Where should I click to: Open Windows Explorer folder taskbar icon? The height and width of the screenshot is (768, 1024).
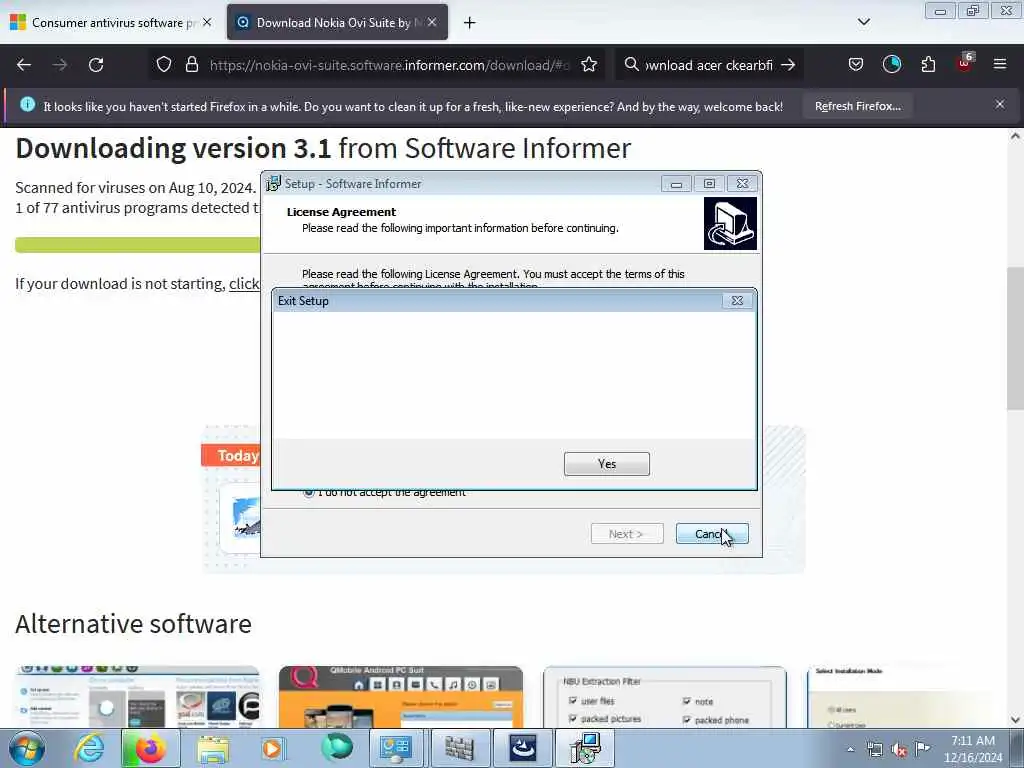(x=212, y=749)
